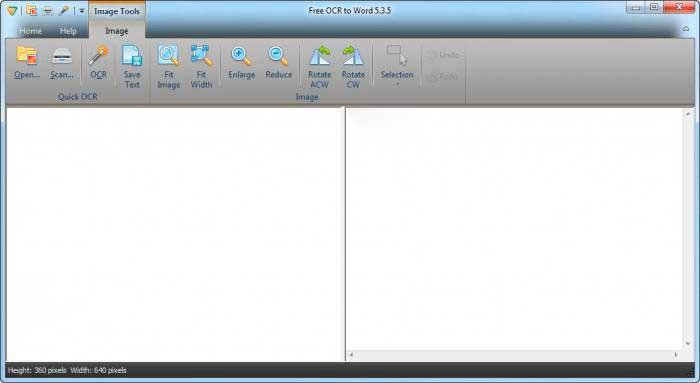Rotate the image clockwise (Rotate CW)
This screenshot has width=700, height=383.
(x=353, y=56)
